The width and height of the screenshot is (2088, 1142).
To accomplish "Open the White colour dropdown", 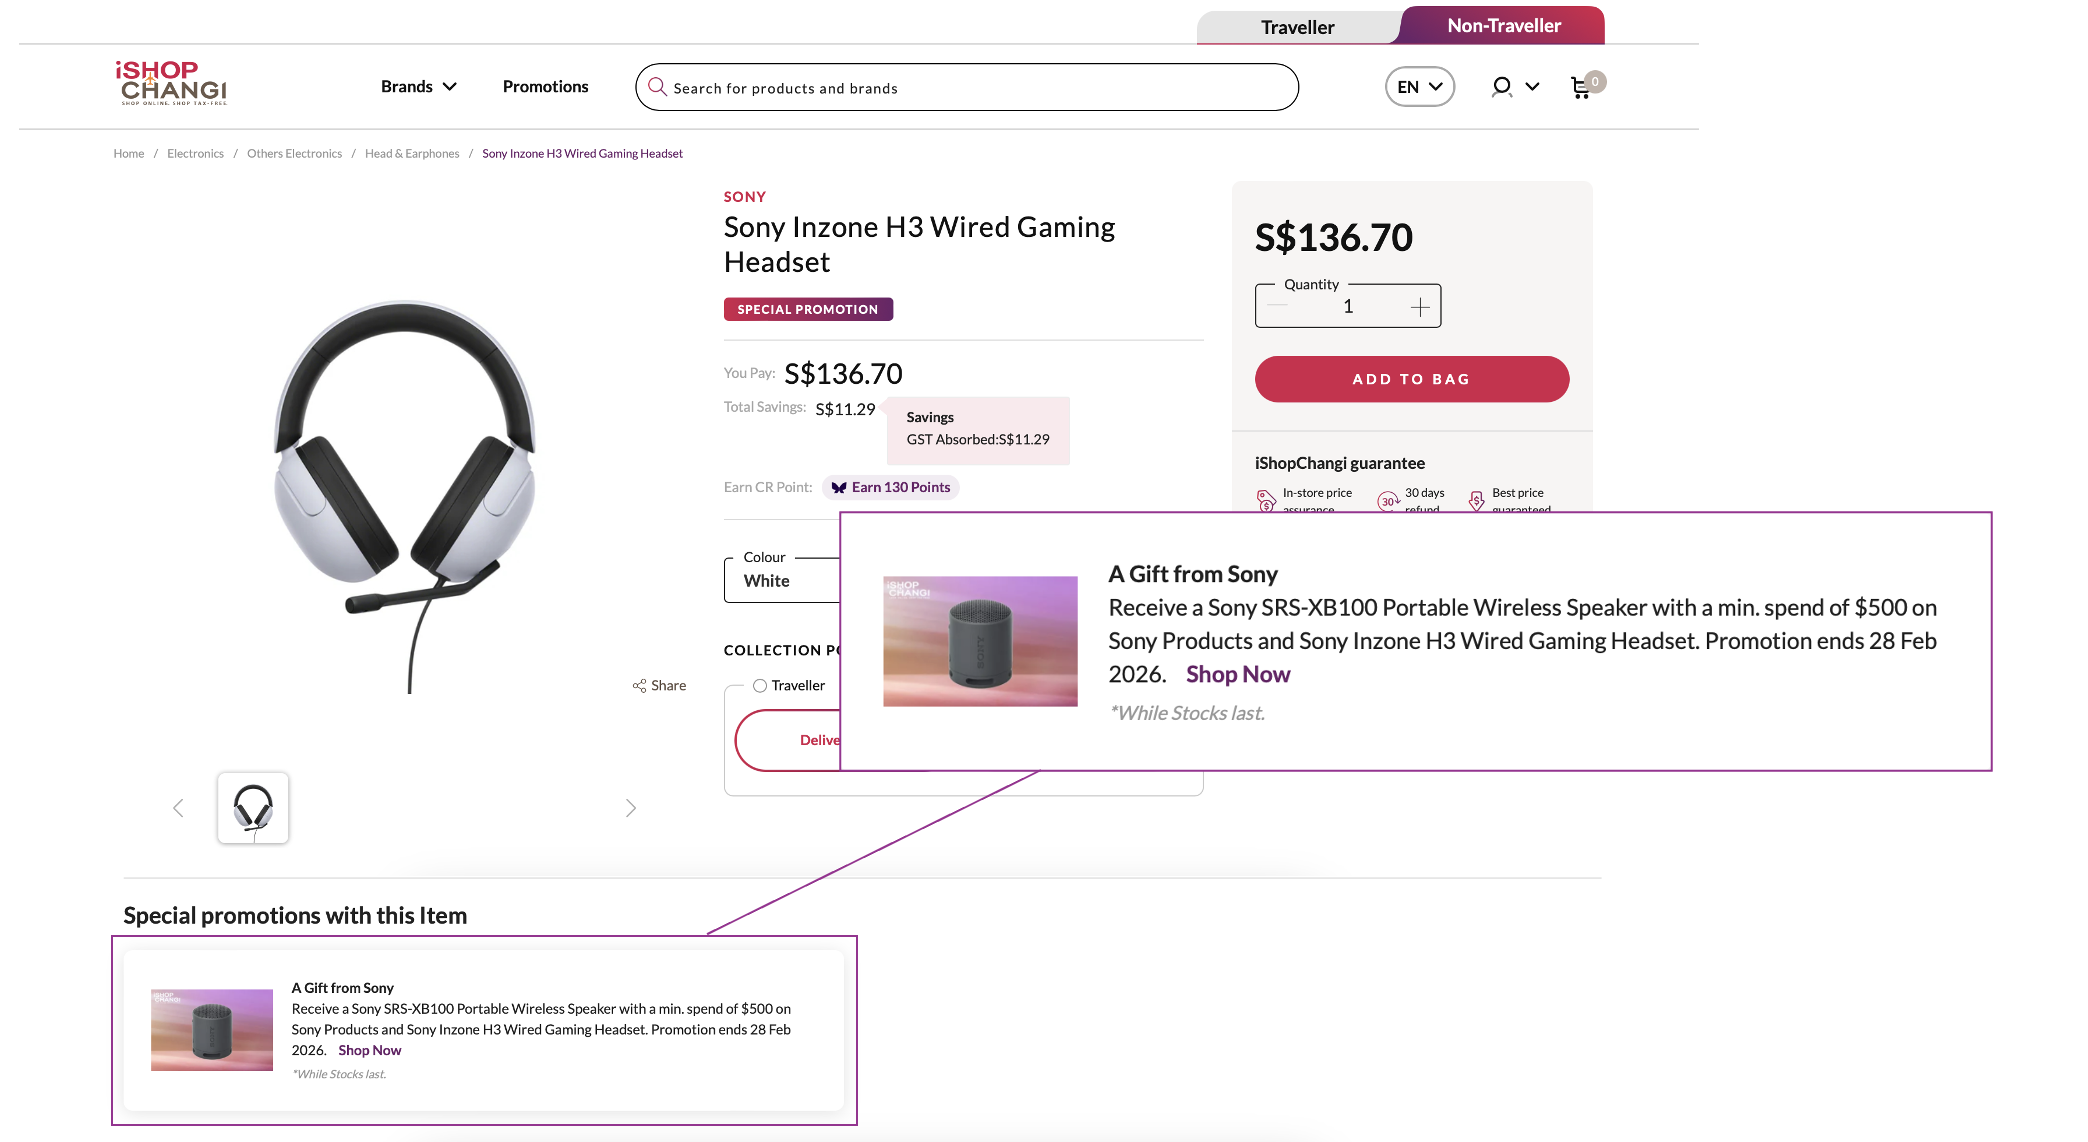I will coord(782,581).
